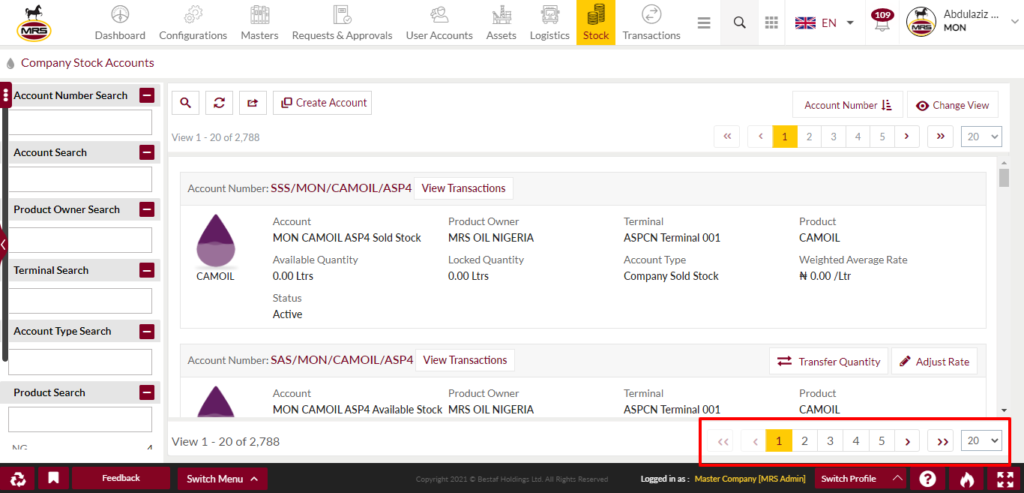1024x493 pixels.
Task: Open Requests & Approvals module
Action: (x=342, y=23)
